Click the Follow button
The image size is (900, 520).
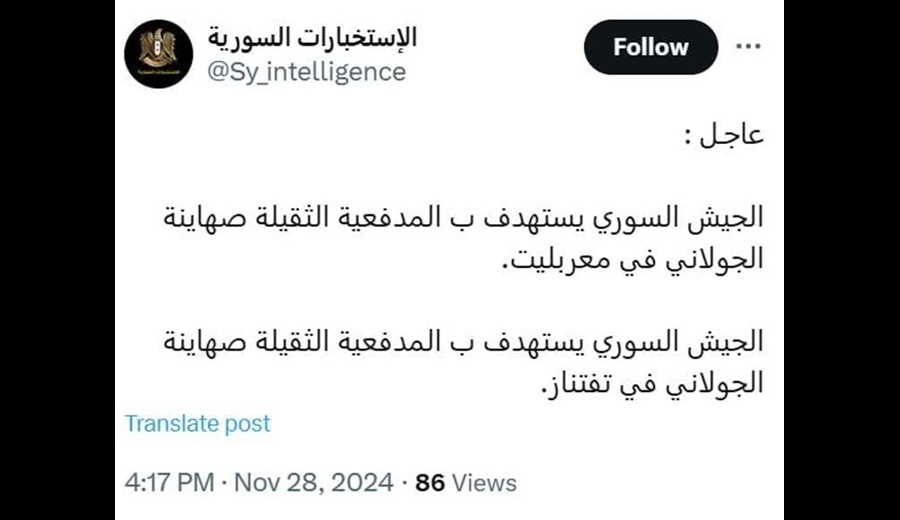coord(651,47)
